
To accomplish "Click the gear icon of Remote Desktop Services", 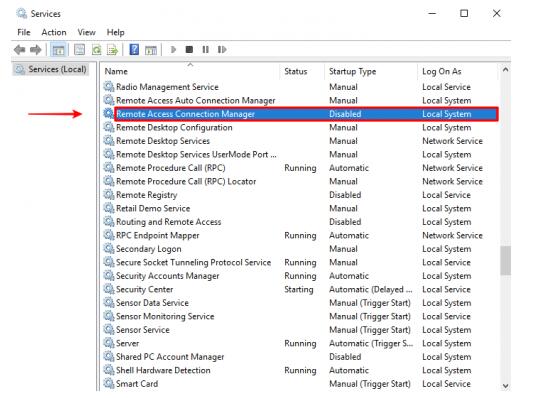I will click(109, 140).
